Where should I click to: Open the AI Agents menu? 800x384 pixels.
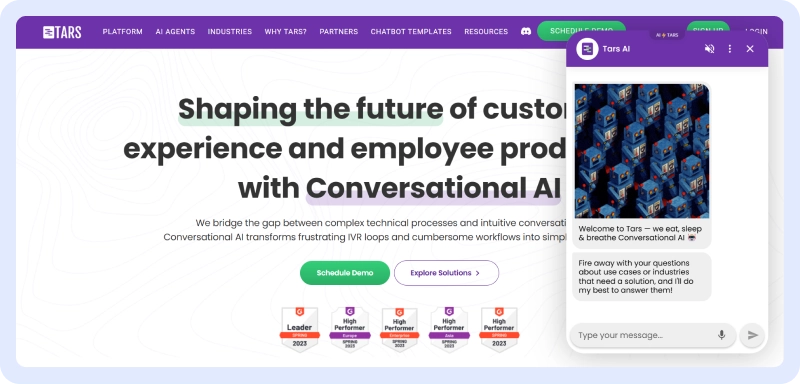175,32
